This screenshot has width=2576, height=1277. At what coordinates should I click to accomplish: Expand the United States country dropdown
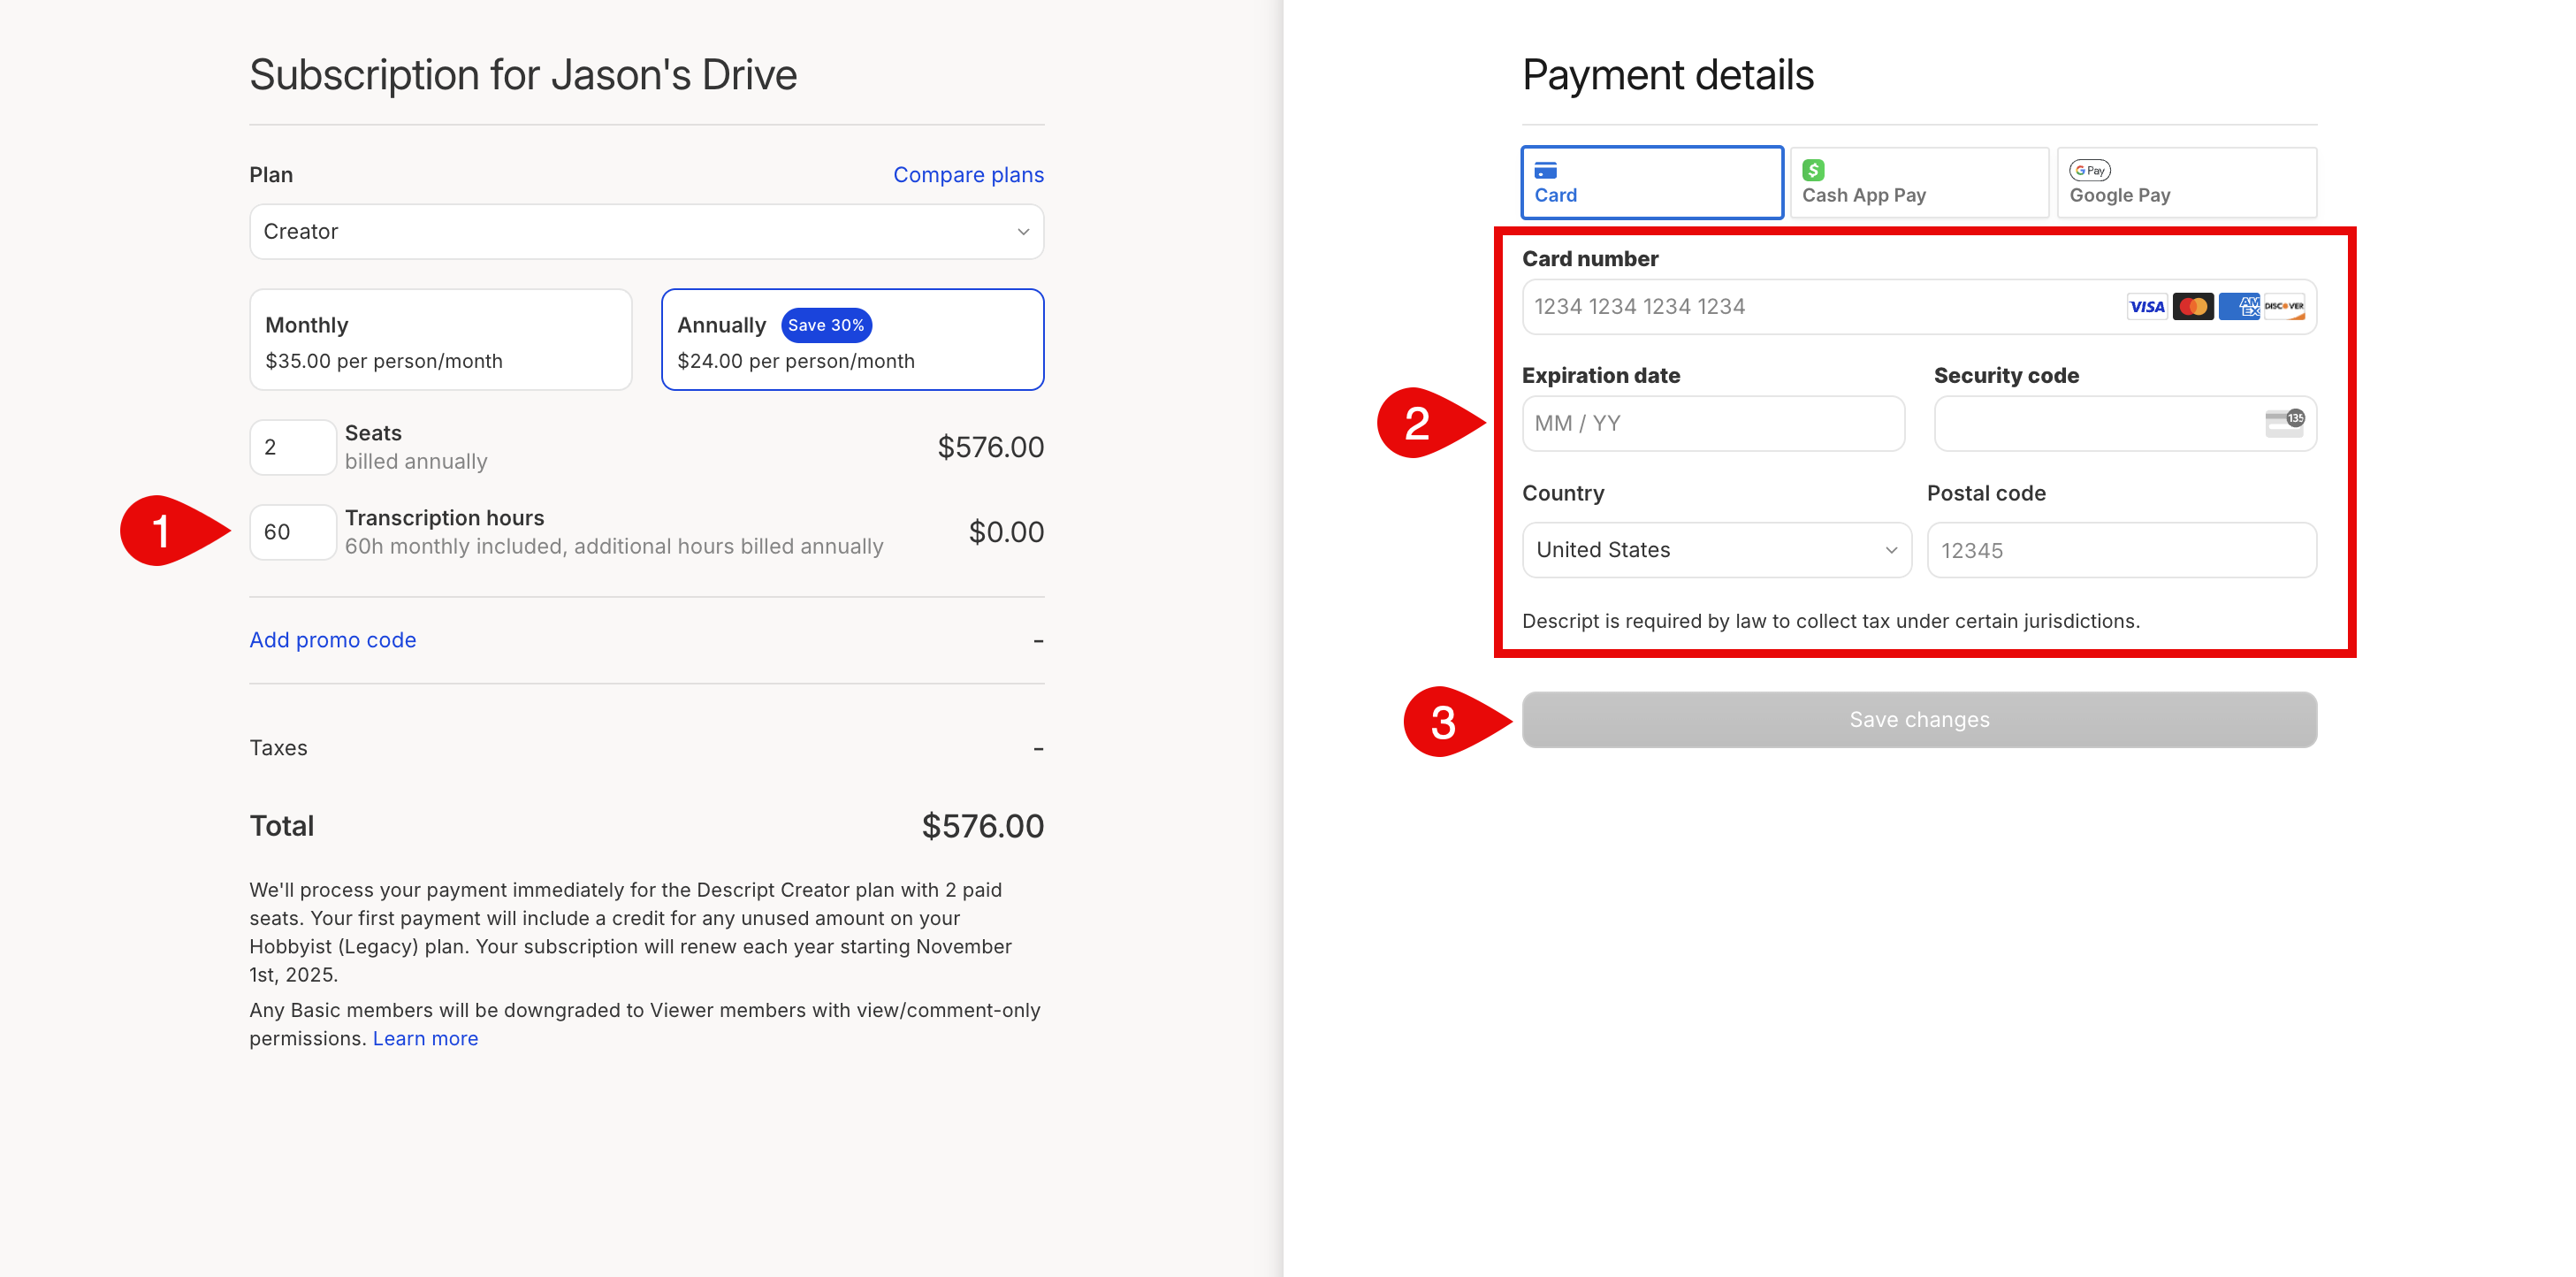pos(1717,550)
